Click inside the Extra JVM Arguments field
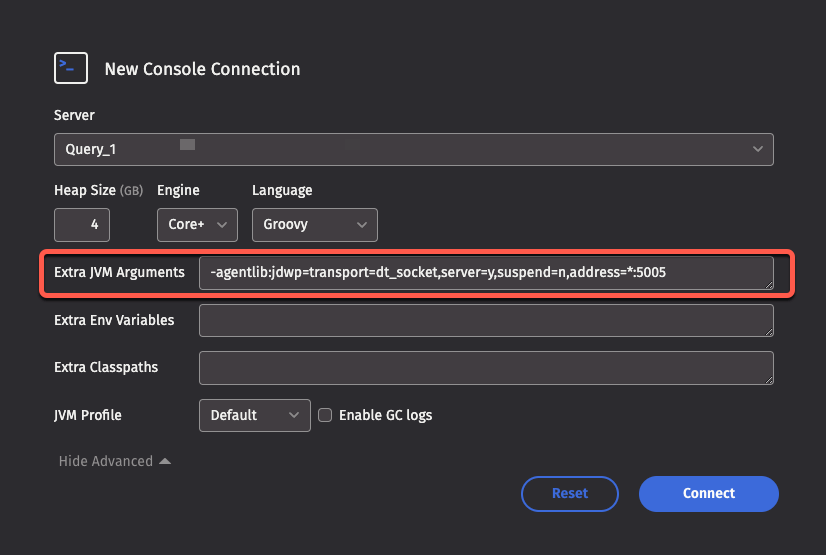This screenshot has height=555, width=826. coord(485,273)
